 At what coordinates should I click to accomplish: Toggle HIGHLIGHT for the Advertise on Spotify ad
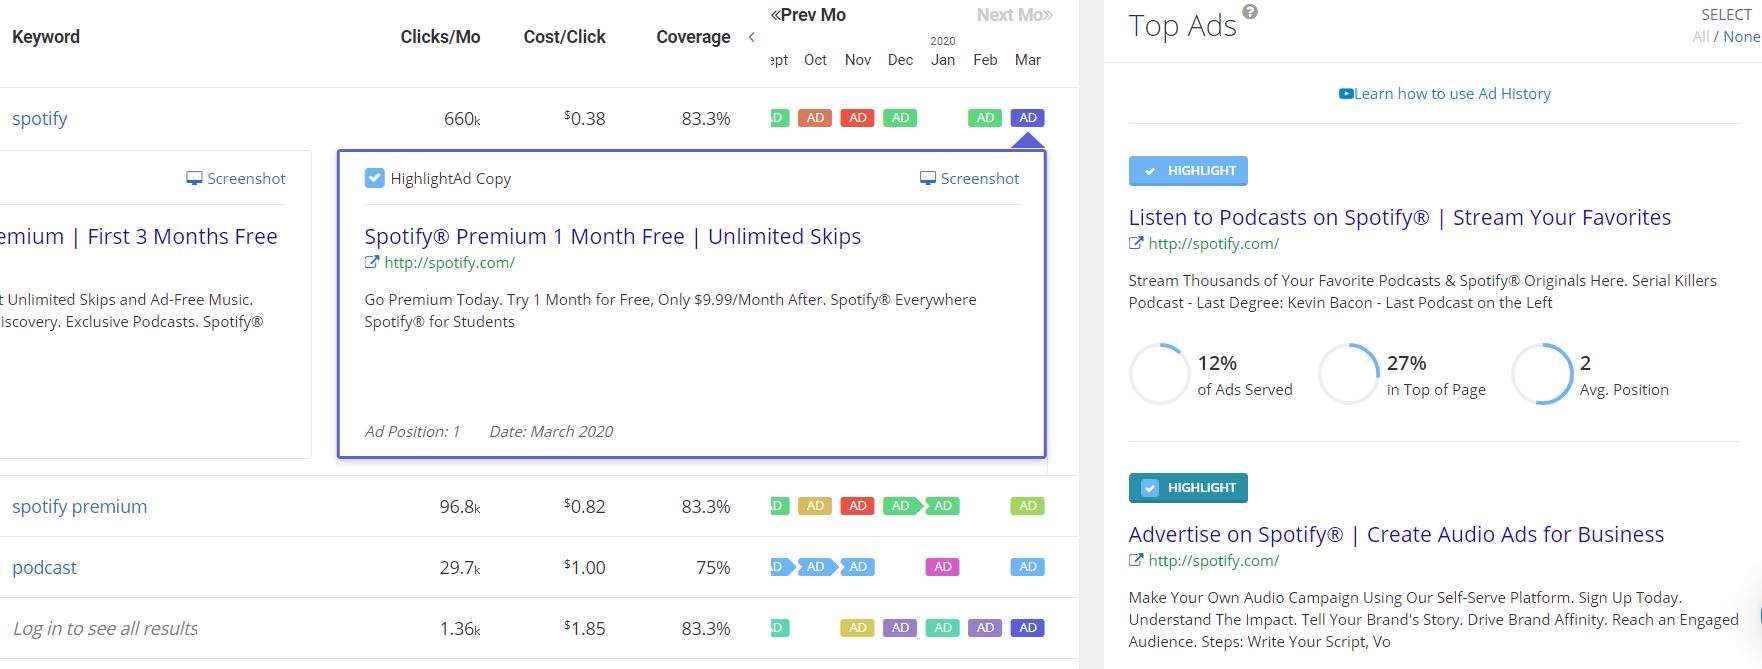click(x=1188, y=488)
